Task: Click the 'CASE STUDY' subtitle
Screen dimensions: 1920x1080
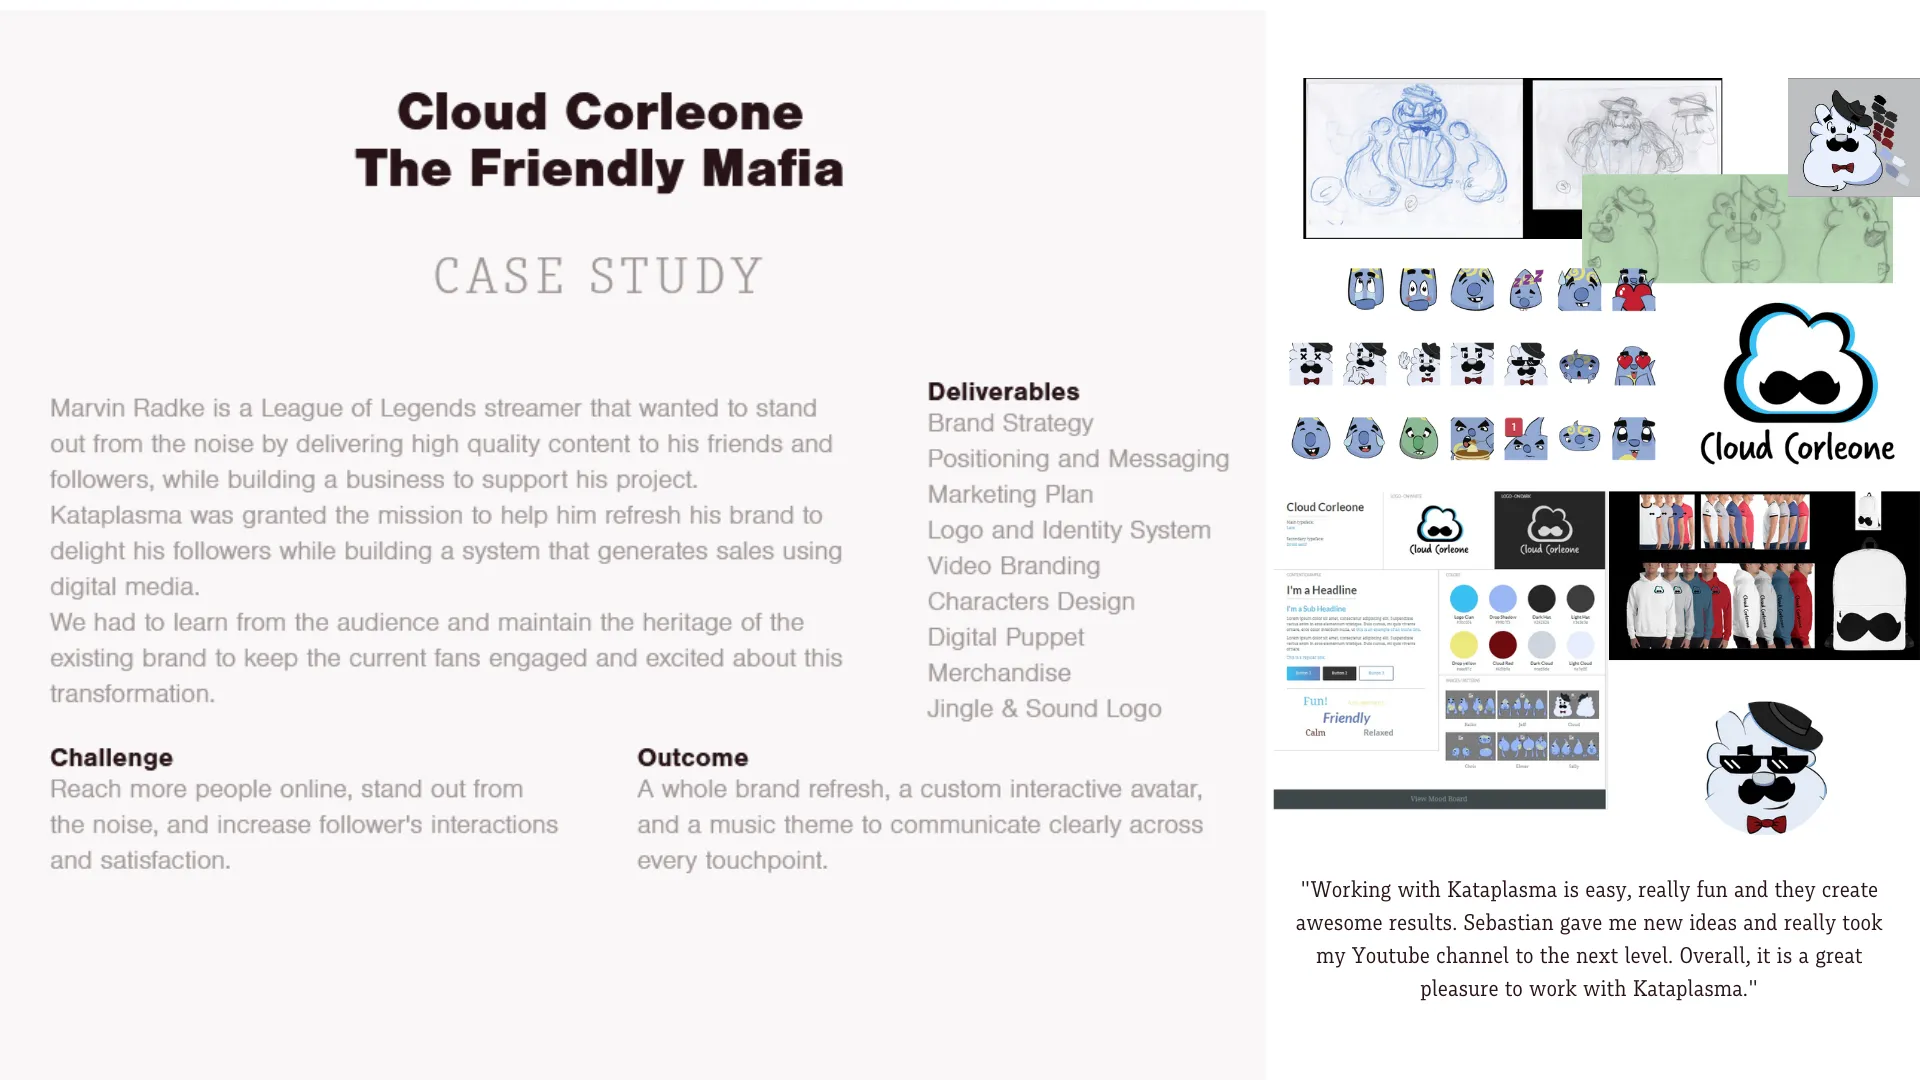Action: click(599, 276)
